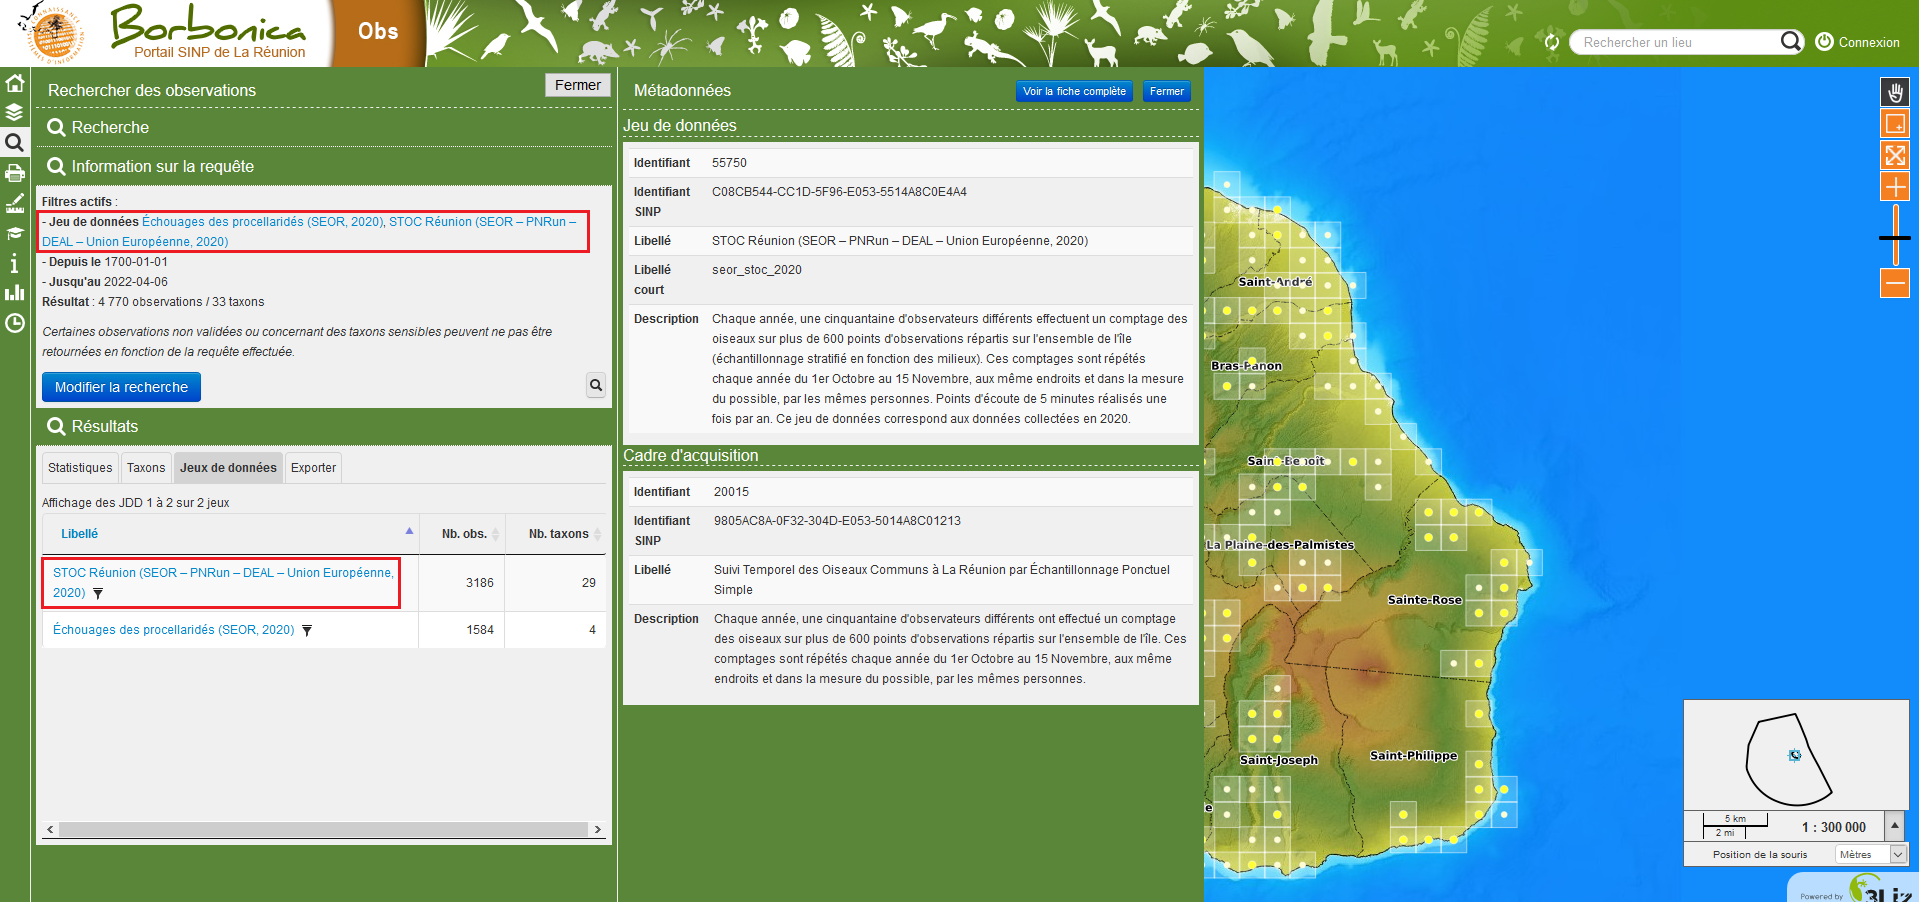Open the home icon in left sidebar
Image resolution: width=1919 pixels, height=902 pixels.
click(x=14, y=83)
